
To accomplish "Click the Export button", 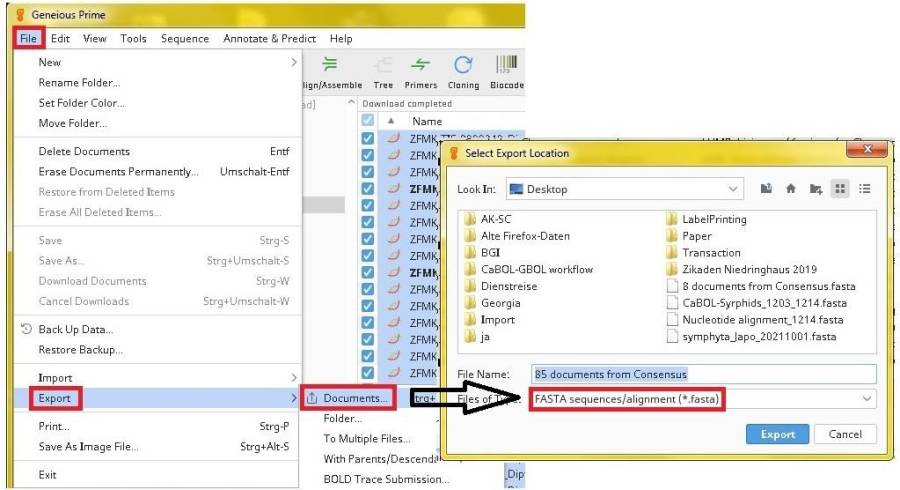I will (777, 434).
